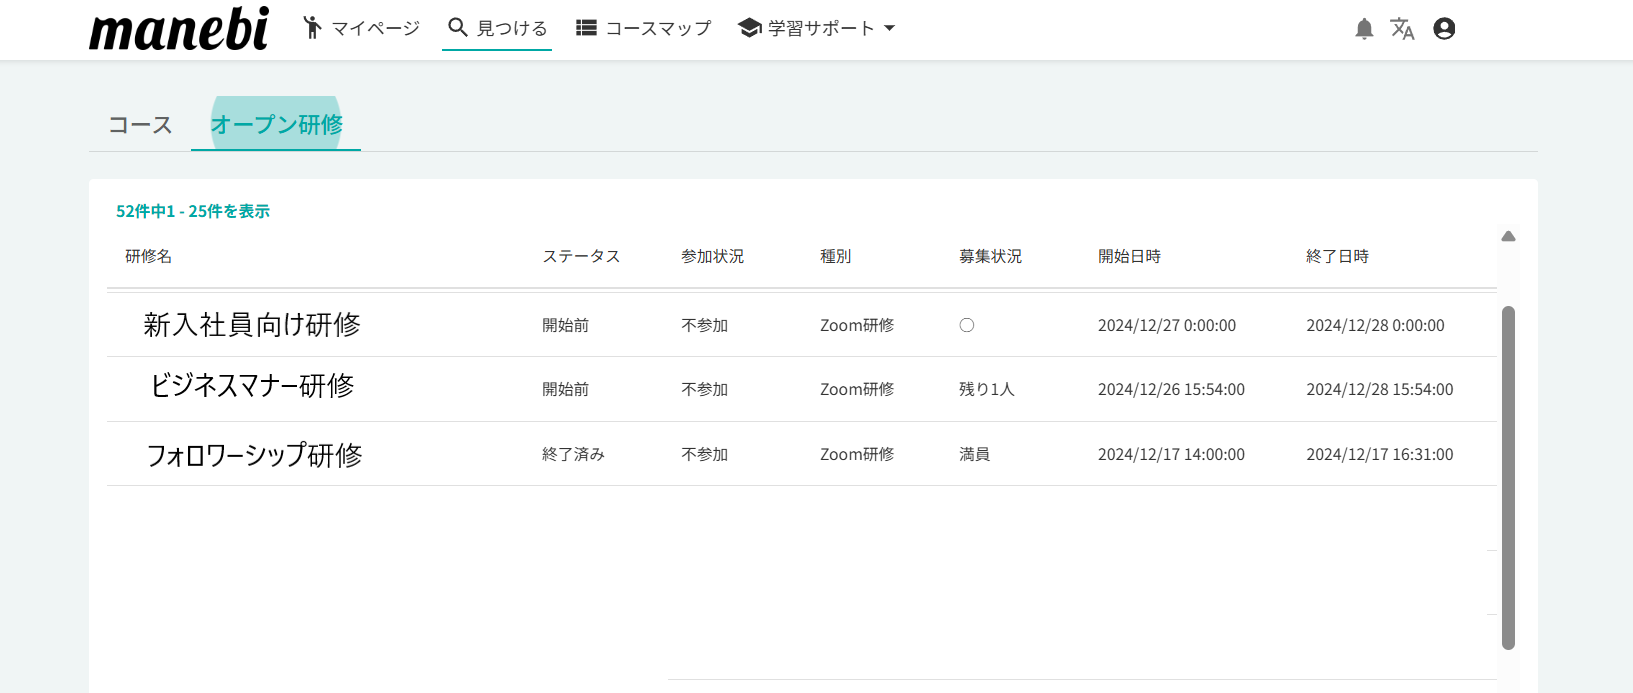The height and width of the screenshot is (693, 1633).
Task: Click the 募集状況 column header
Action: point(990,257)
